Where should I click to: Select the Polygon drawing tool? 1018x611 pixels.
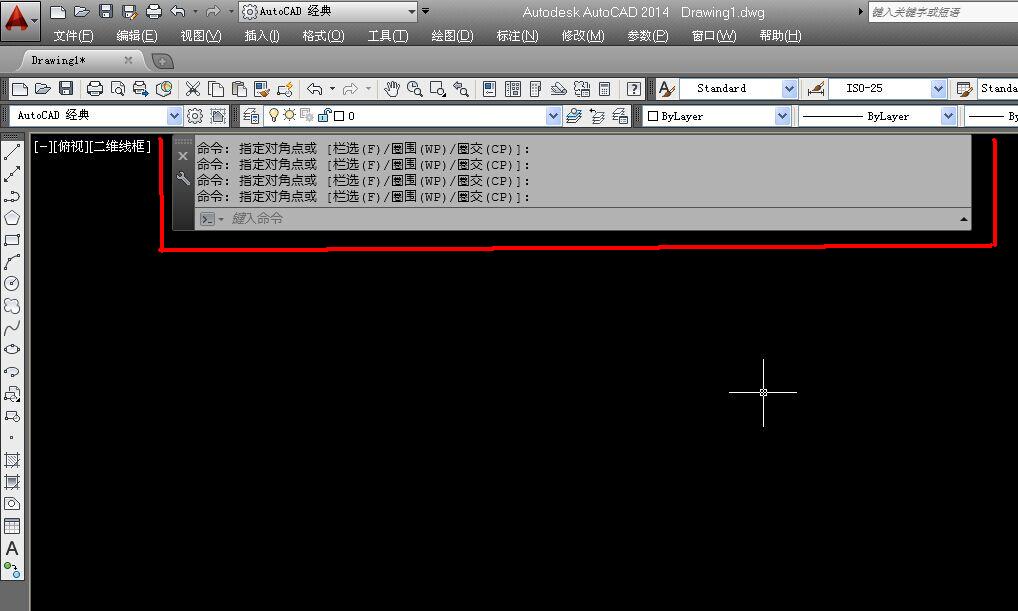pyautogui.click(x=12, y=218)
